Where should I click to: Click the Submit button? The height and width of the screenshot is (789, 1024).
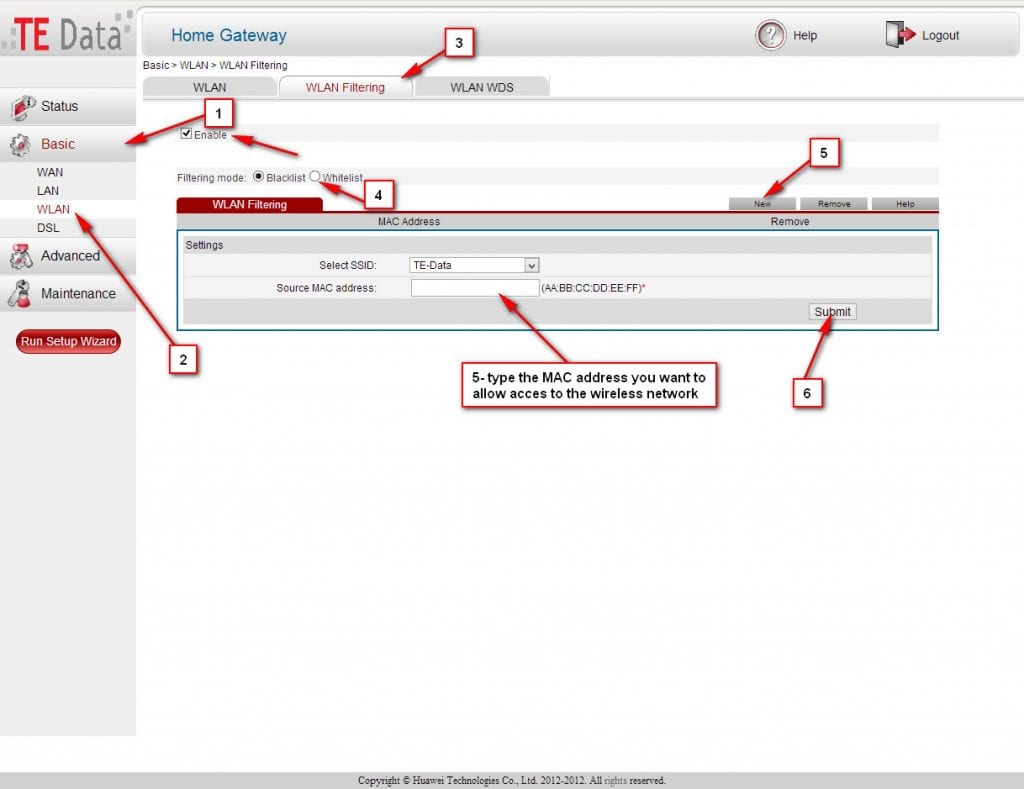(833, 312)
